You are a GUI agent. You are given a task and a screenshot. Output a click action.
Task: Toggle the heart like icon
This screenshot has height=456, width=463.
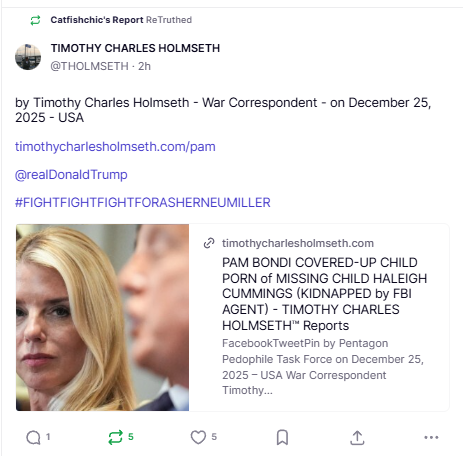click(198, 437)
